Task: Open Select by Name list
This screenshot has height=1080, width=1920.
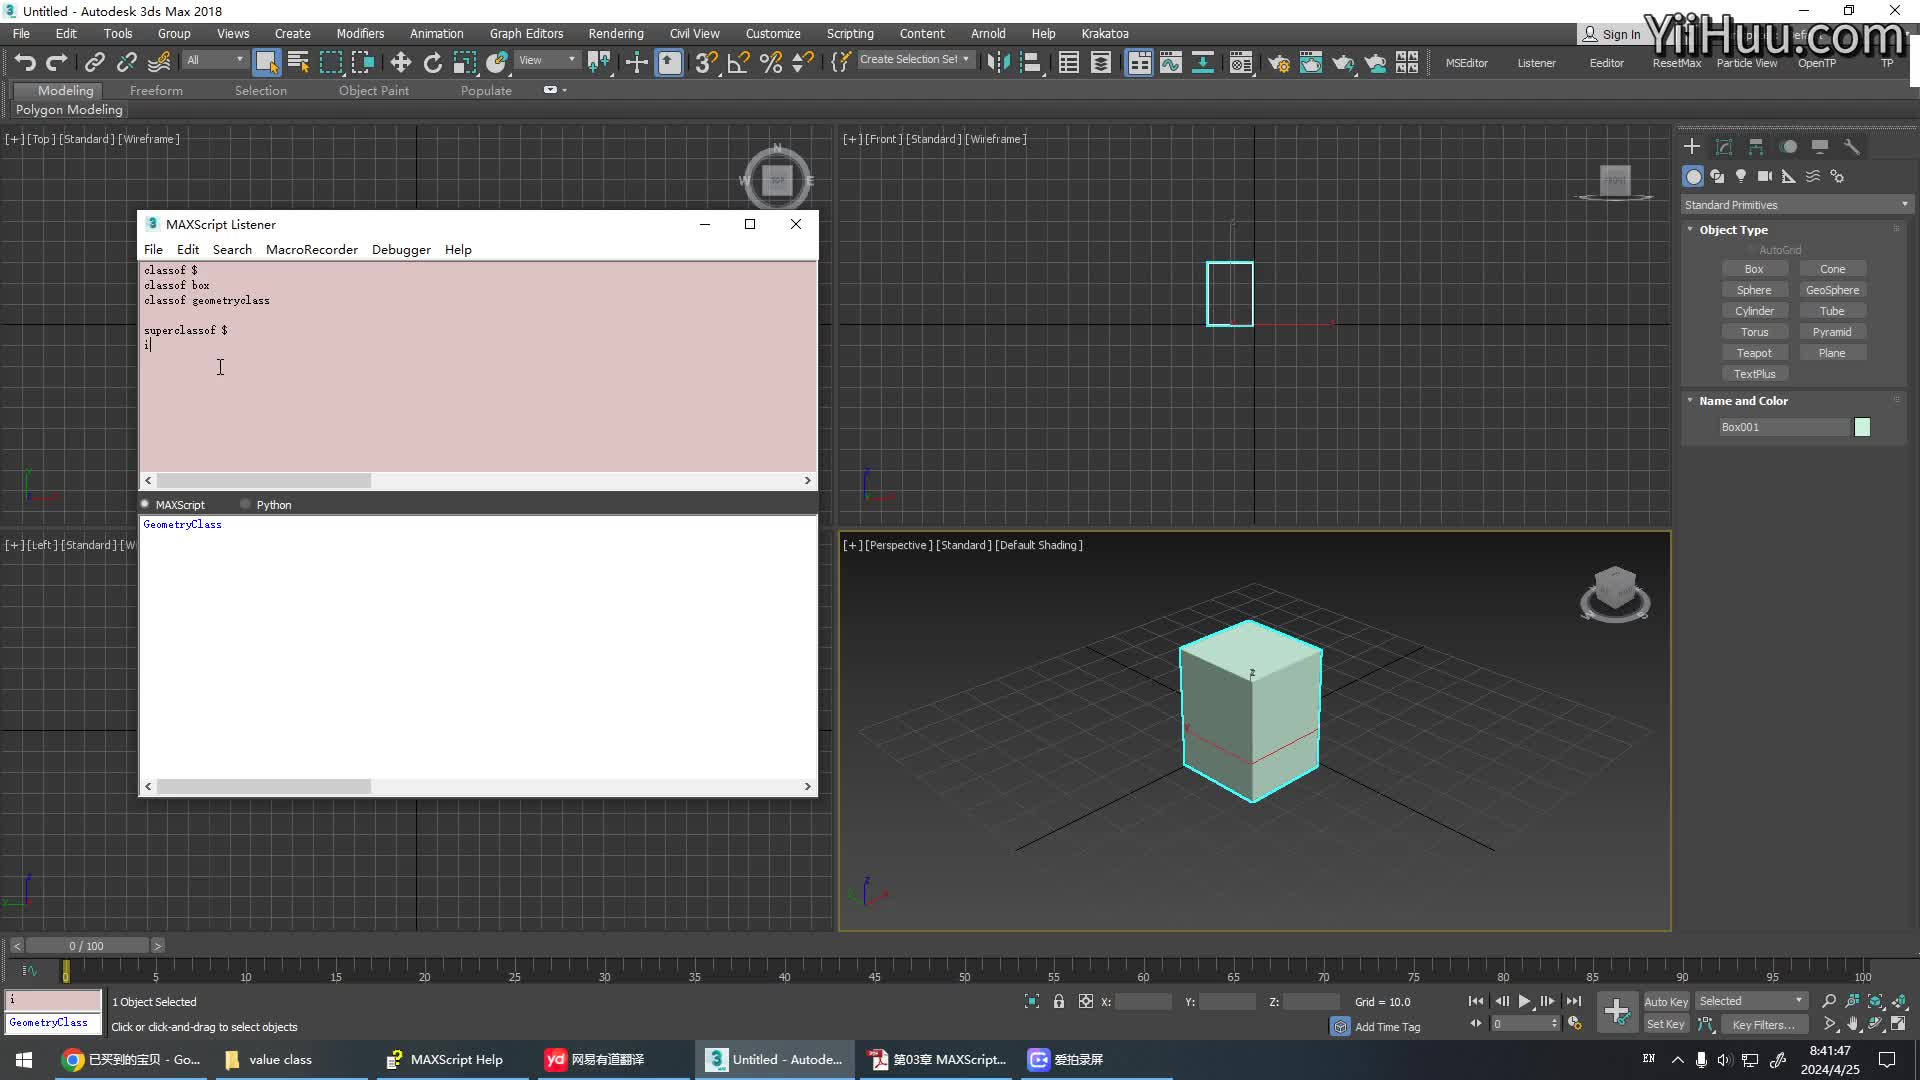Action: pyautogui.click(x=298, y=62)
